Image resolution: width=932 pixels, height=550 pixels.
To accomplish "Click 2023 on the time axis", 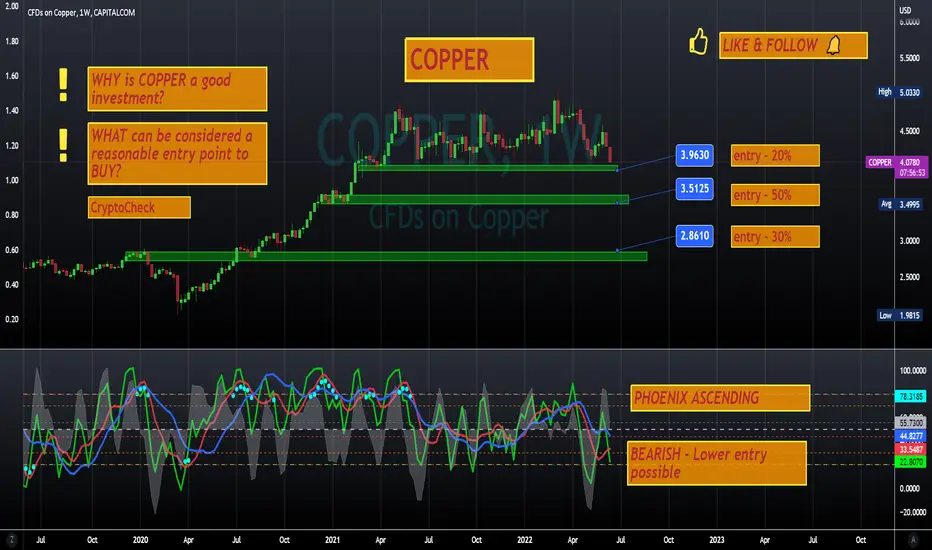I will [716, 540].
